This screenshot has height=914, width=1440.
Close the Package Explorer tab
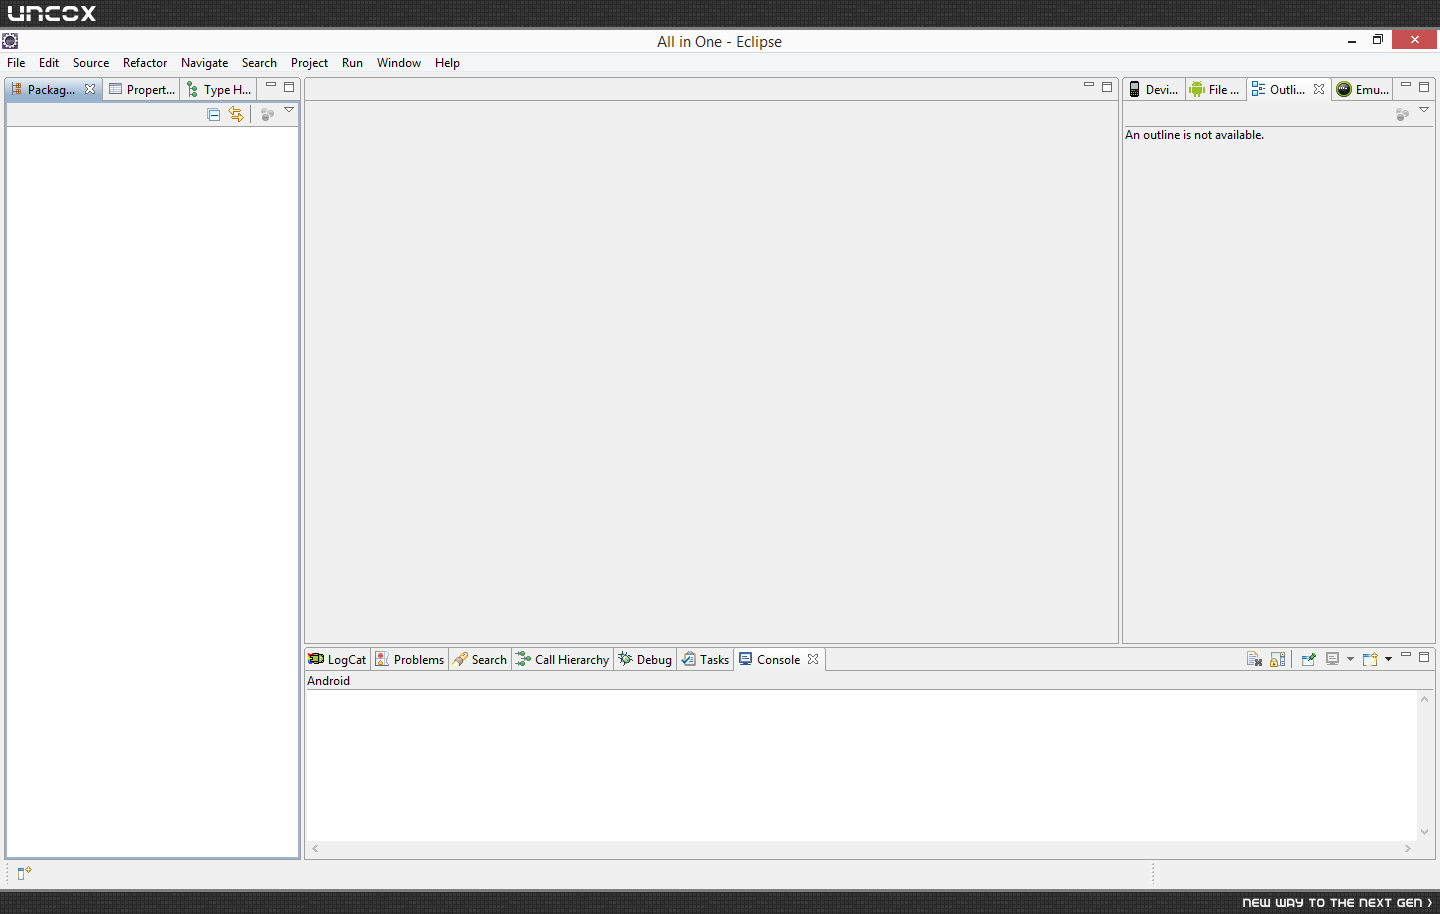[90, 89]
